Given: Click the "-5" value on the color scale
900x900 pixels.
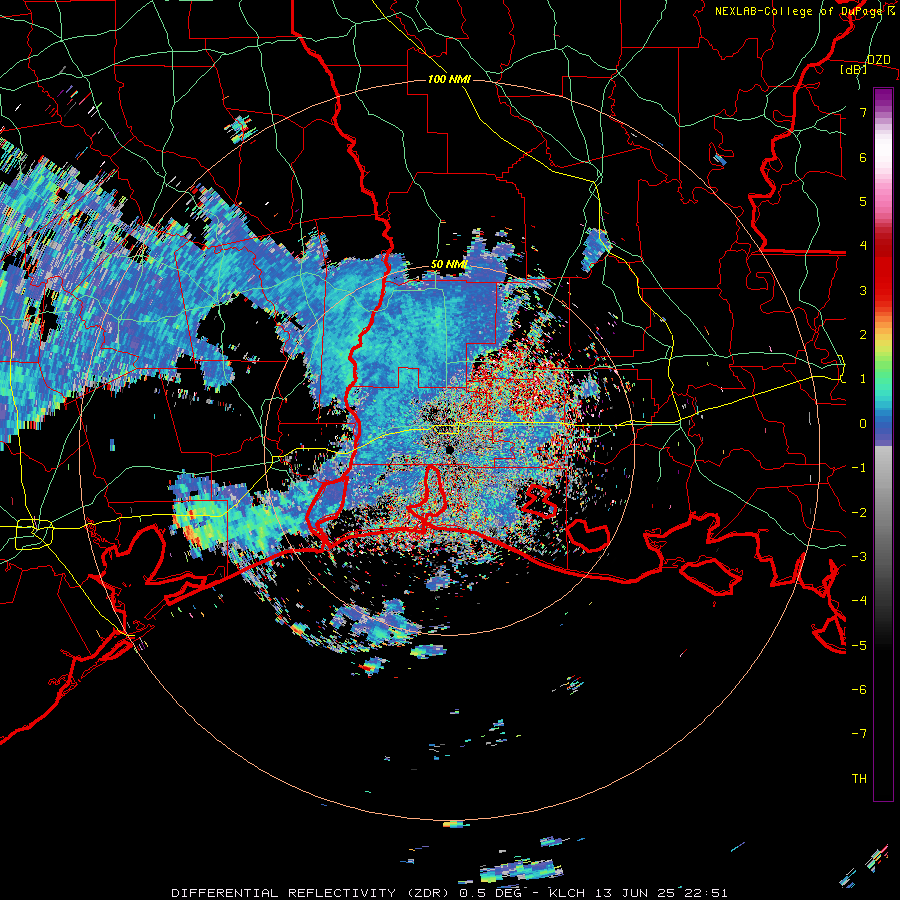Looking at the screenshot, I should [859, 645].
